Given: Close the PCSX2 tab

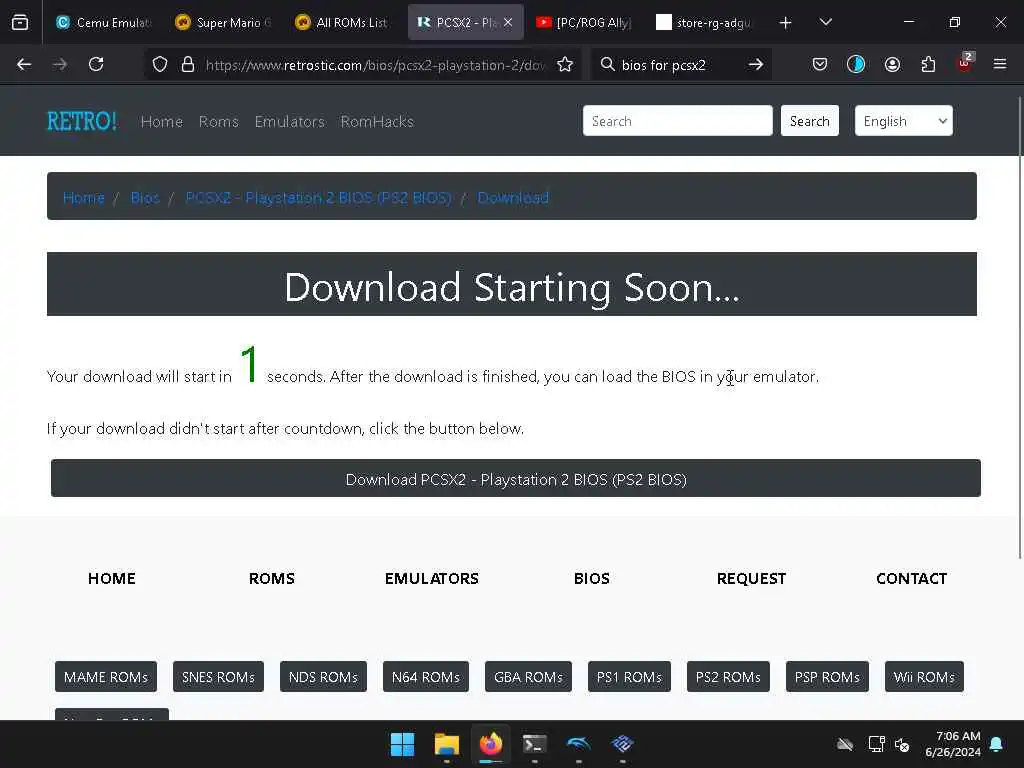Looking at the screenshot, I should click(x=508, y=22).
